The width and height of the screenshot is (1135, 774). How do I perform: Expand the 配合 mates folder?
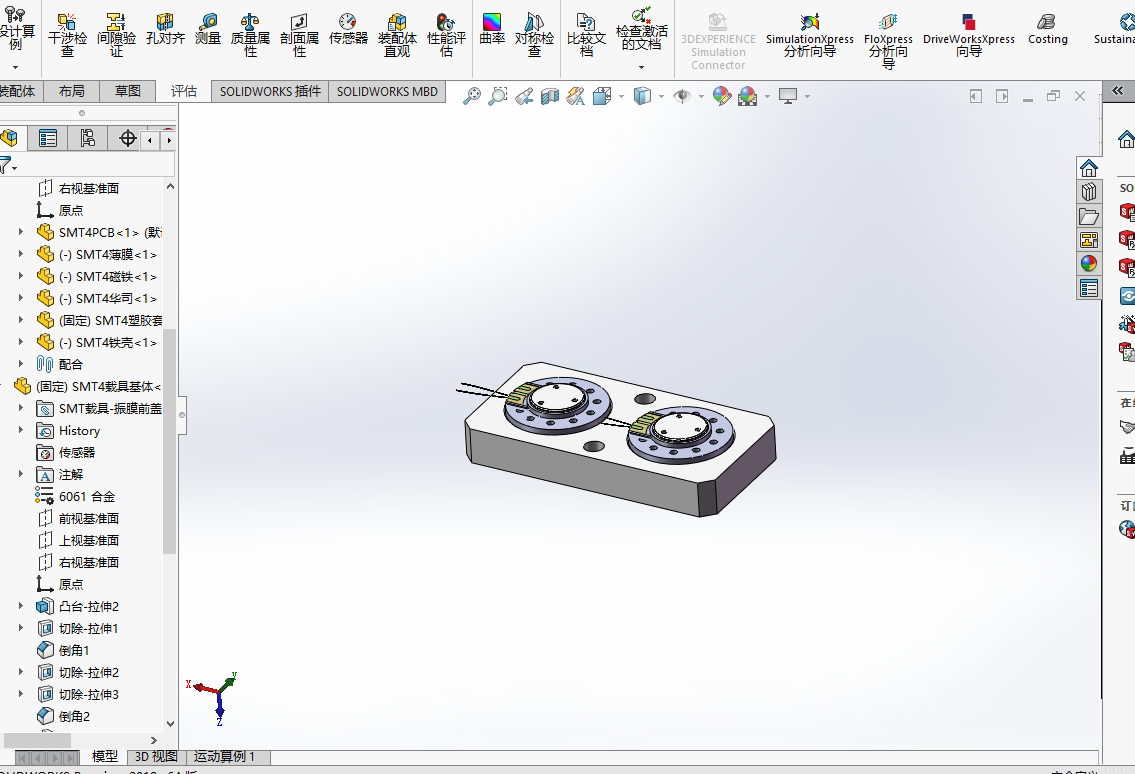[x=20, y=363]
